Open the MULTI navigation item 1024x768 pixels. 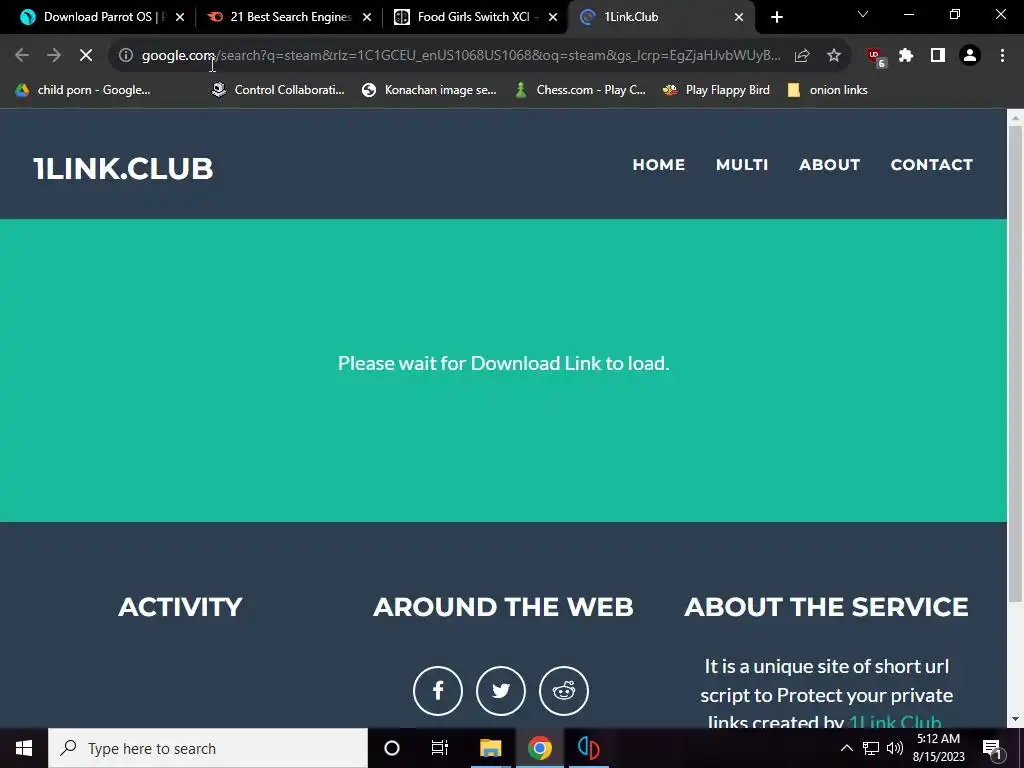tap(742, 165)
